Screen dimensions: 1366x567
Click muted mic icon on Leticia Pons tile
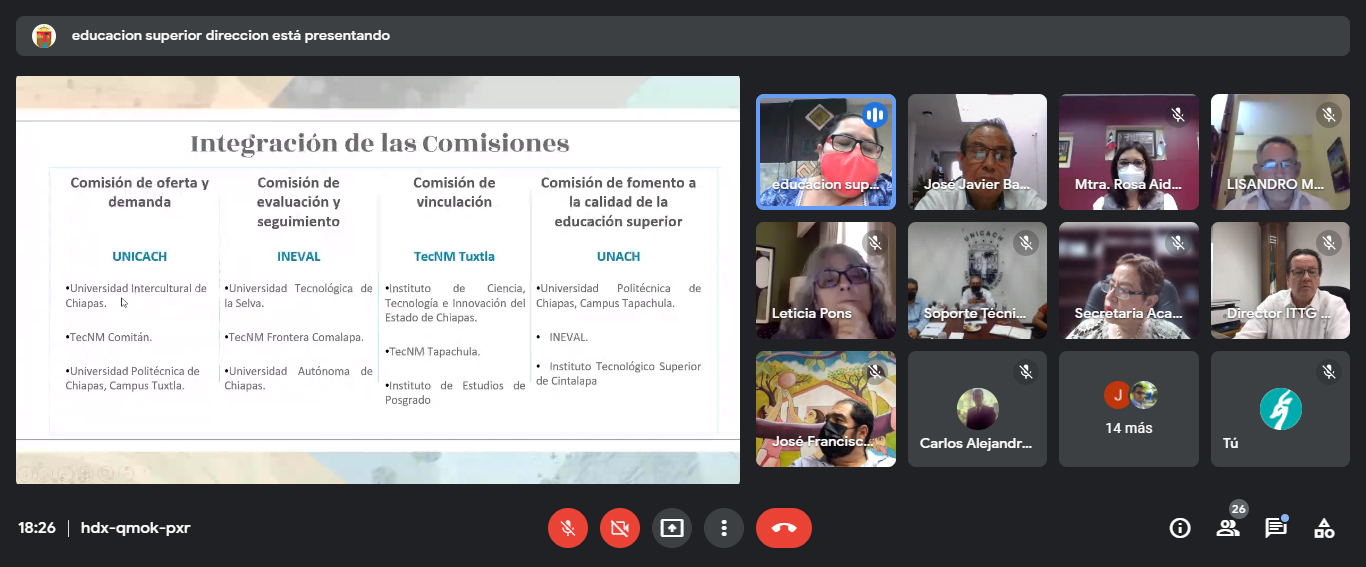point(875,243)
